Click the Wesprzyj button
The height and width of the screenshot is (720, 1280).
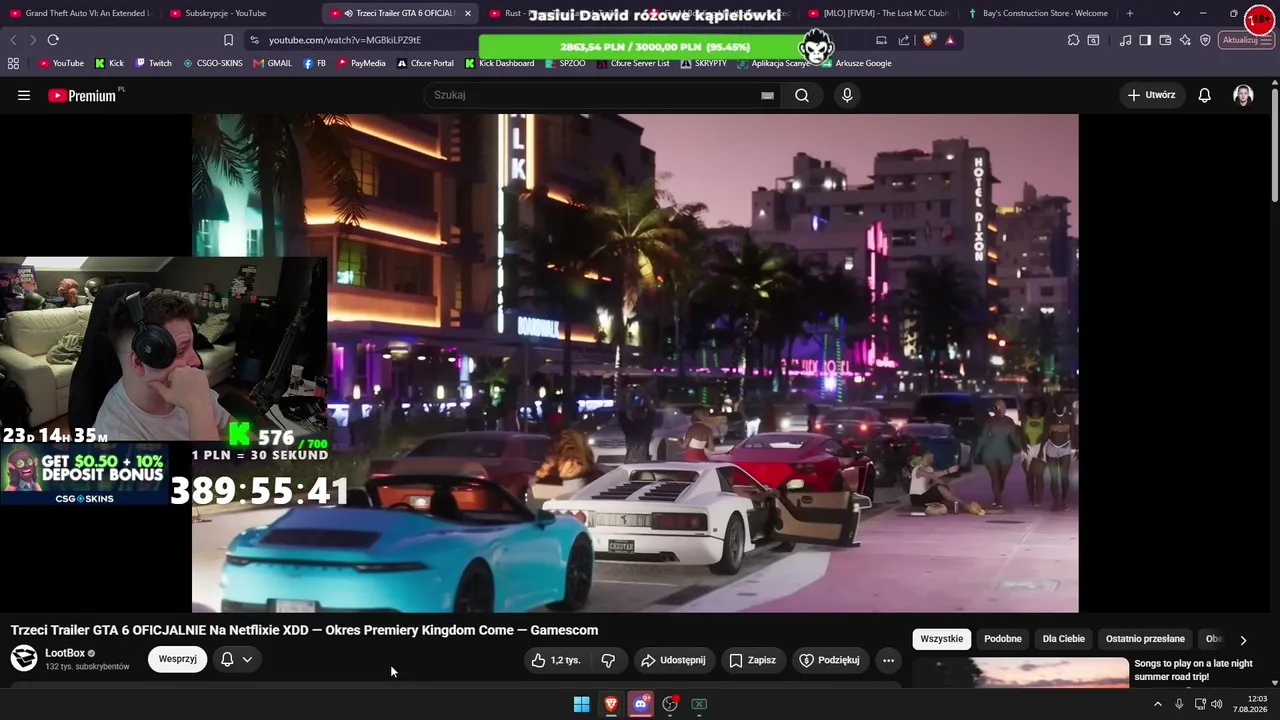[177, 659]
